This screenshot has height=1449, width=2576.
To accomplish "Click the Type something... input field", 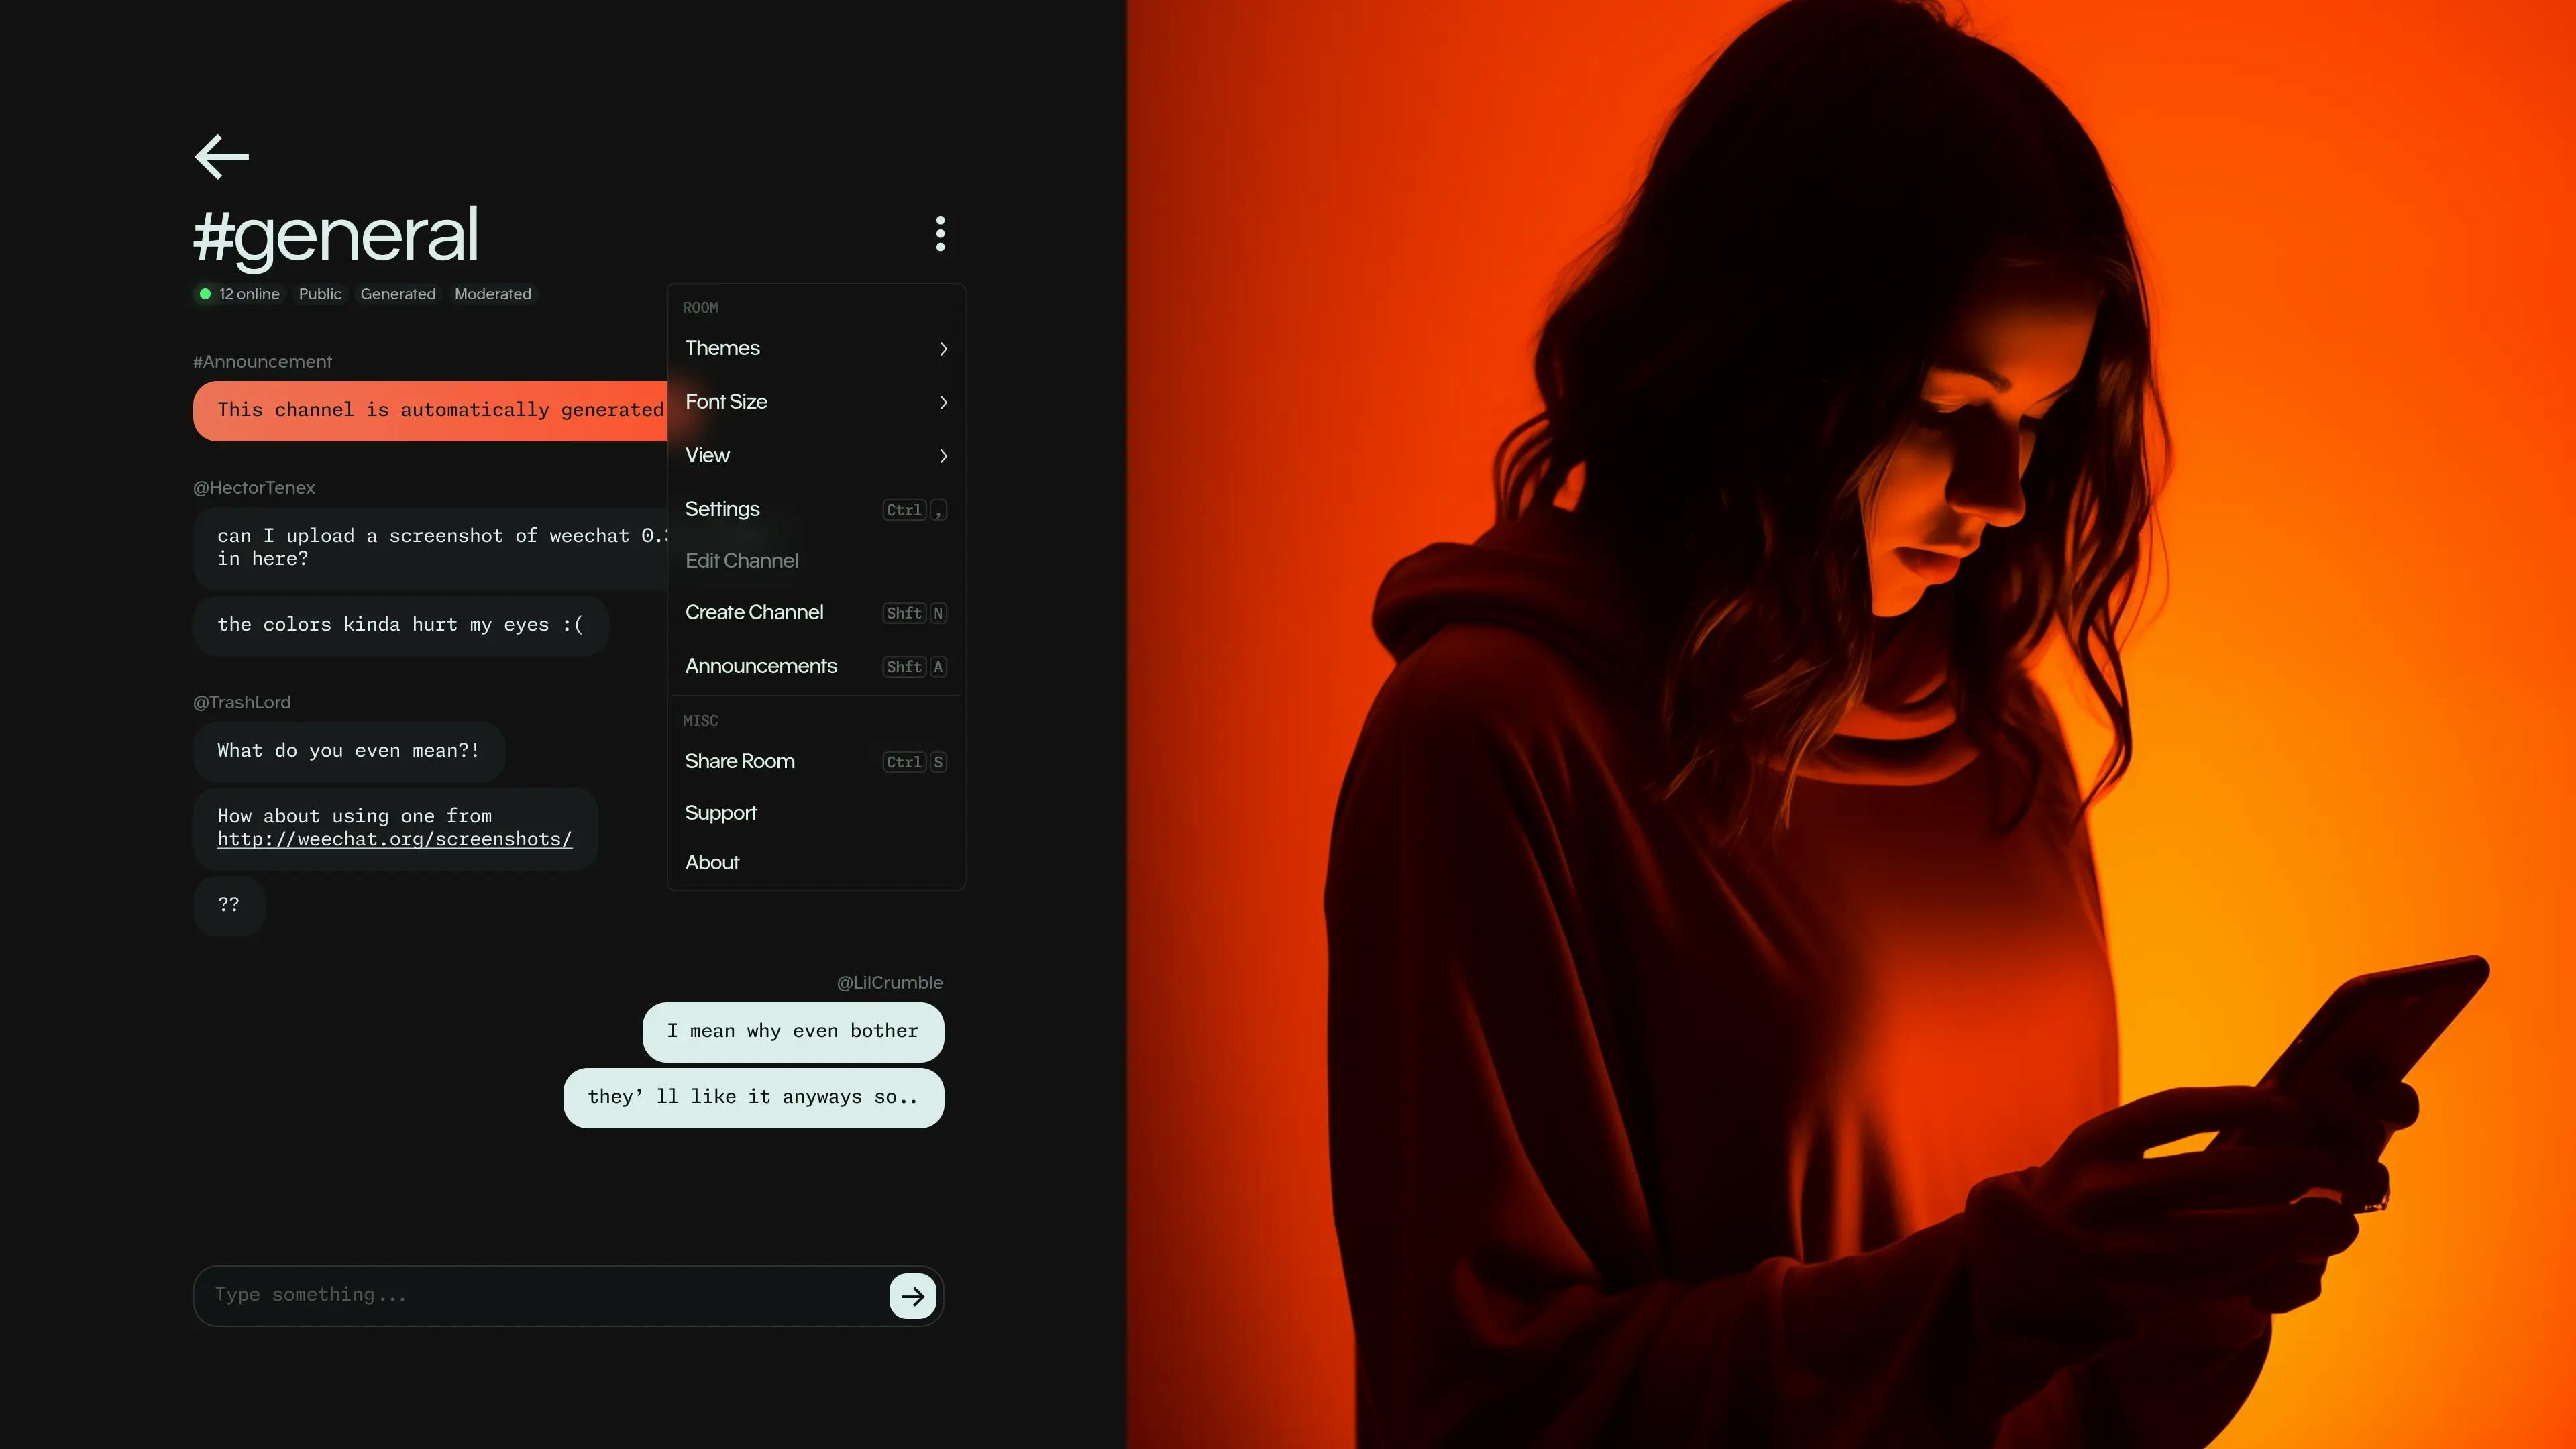I will (x=543, y=1293).
